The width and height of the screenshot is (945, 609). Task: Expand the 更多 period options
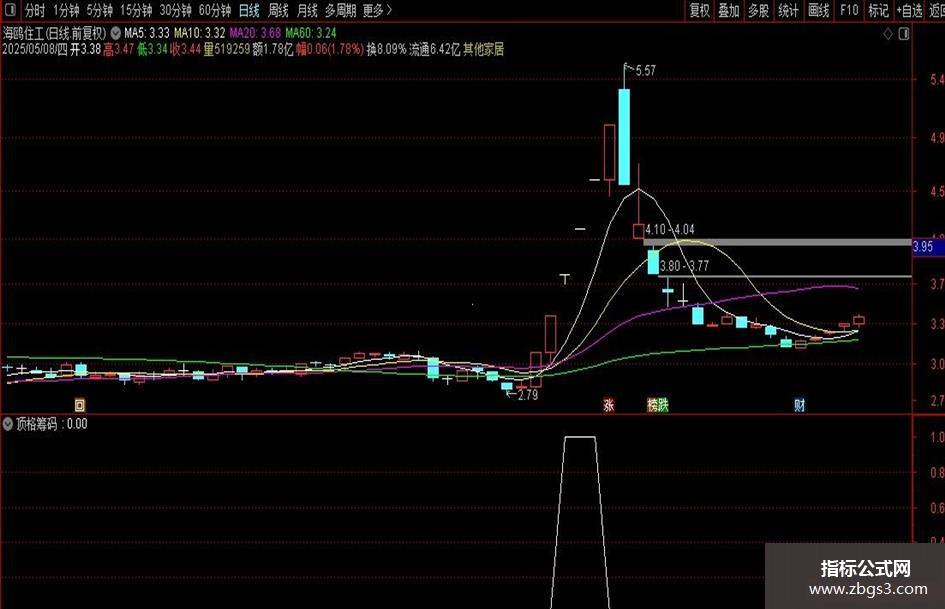377,10
